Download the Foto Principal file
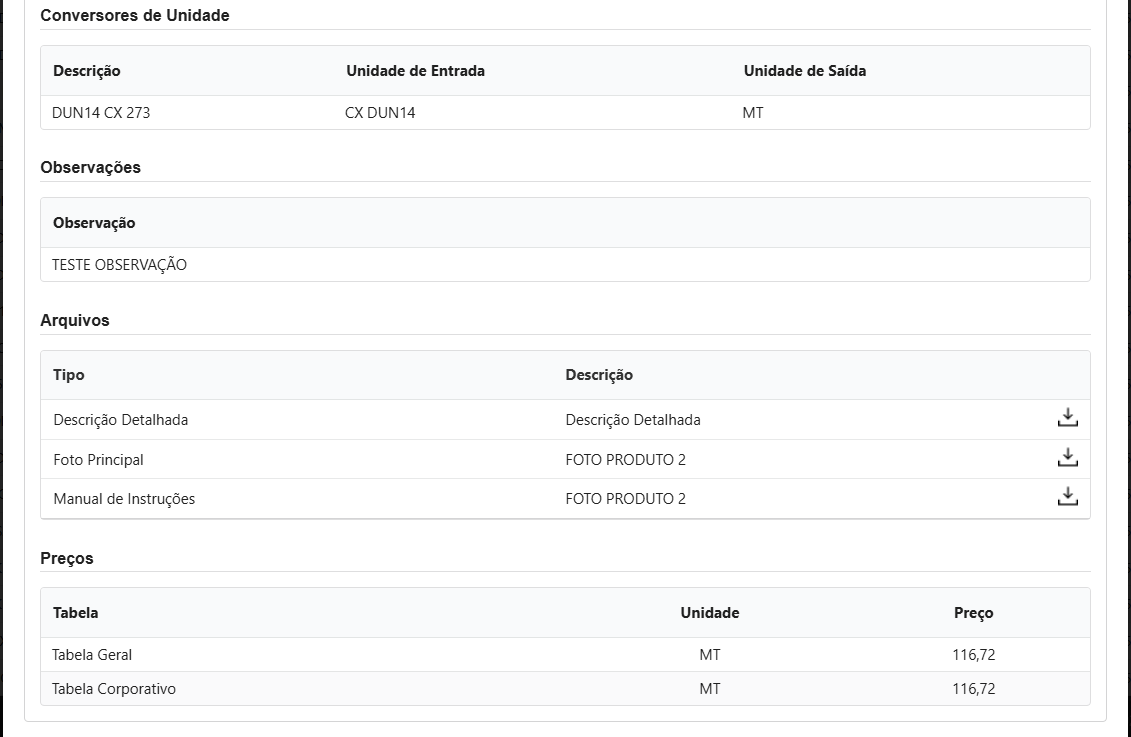1131x737 pixels. pyautogui.click(x=1067, y=458)
